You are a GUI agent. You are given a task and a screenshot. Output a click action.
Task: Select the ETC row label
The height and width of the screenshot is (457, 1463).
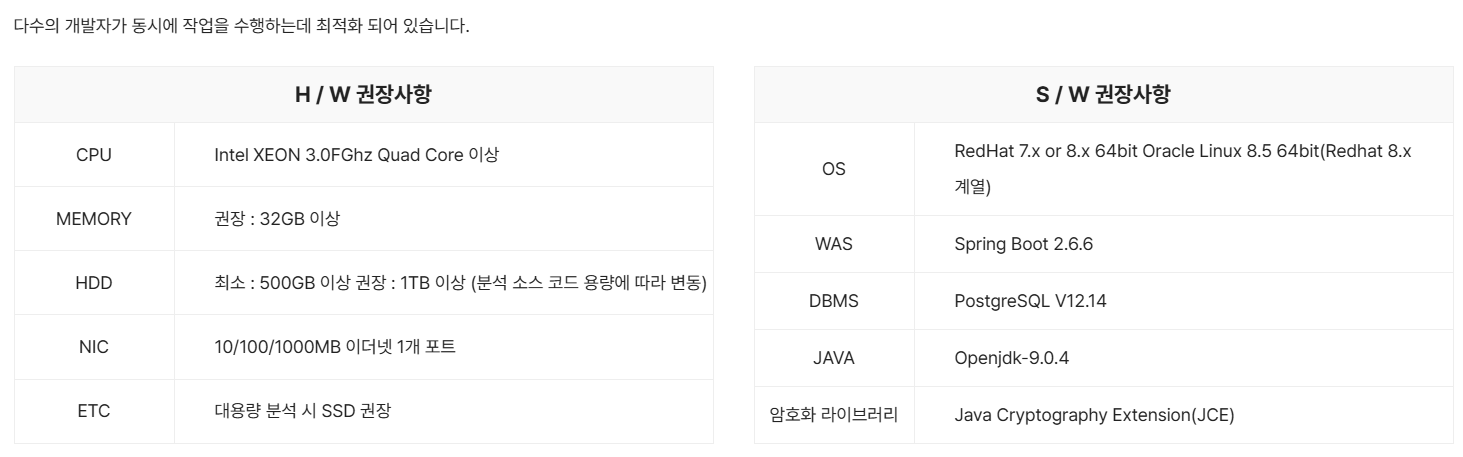click(x=94, y=411)
